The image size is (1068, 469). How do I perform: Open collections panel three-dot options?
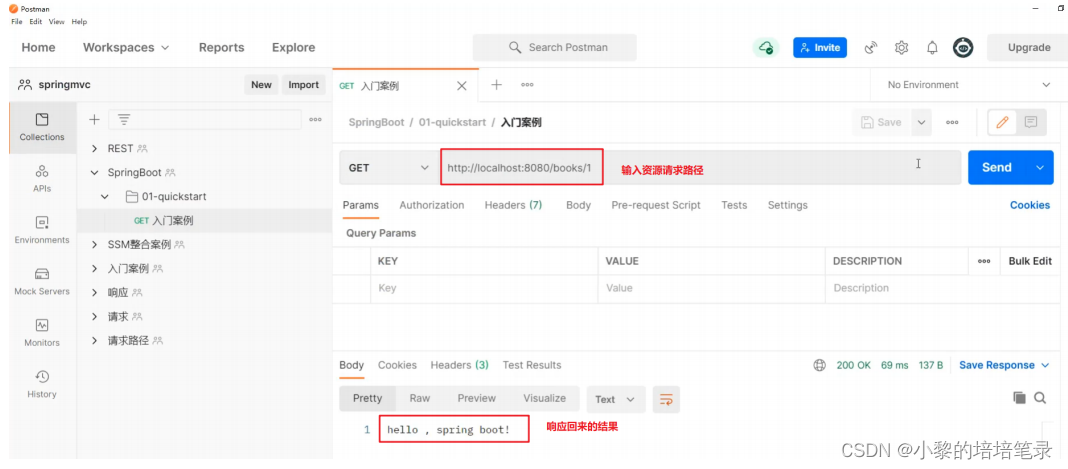pyautogui.click(x=315, y=120)
